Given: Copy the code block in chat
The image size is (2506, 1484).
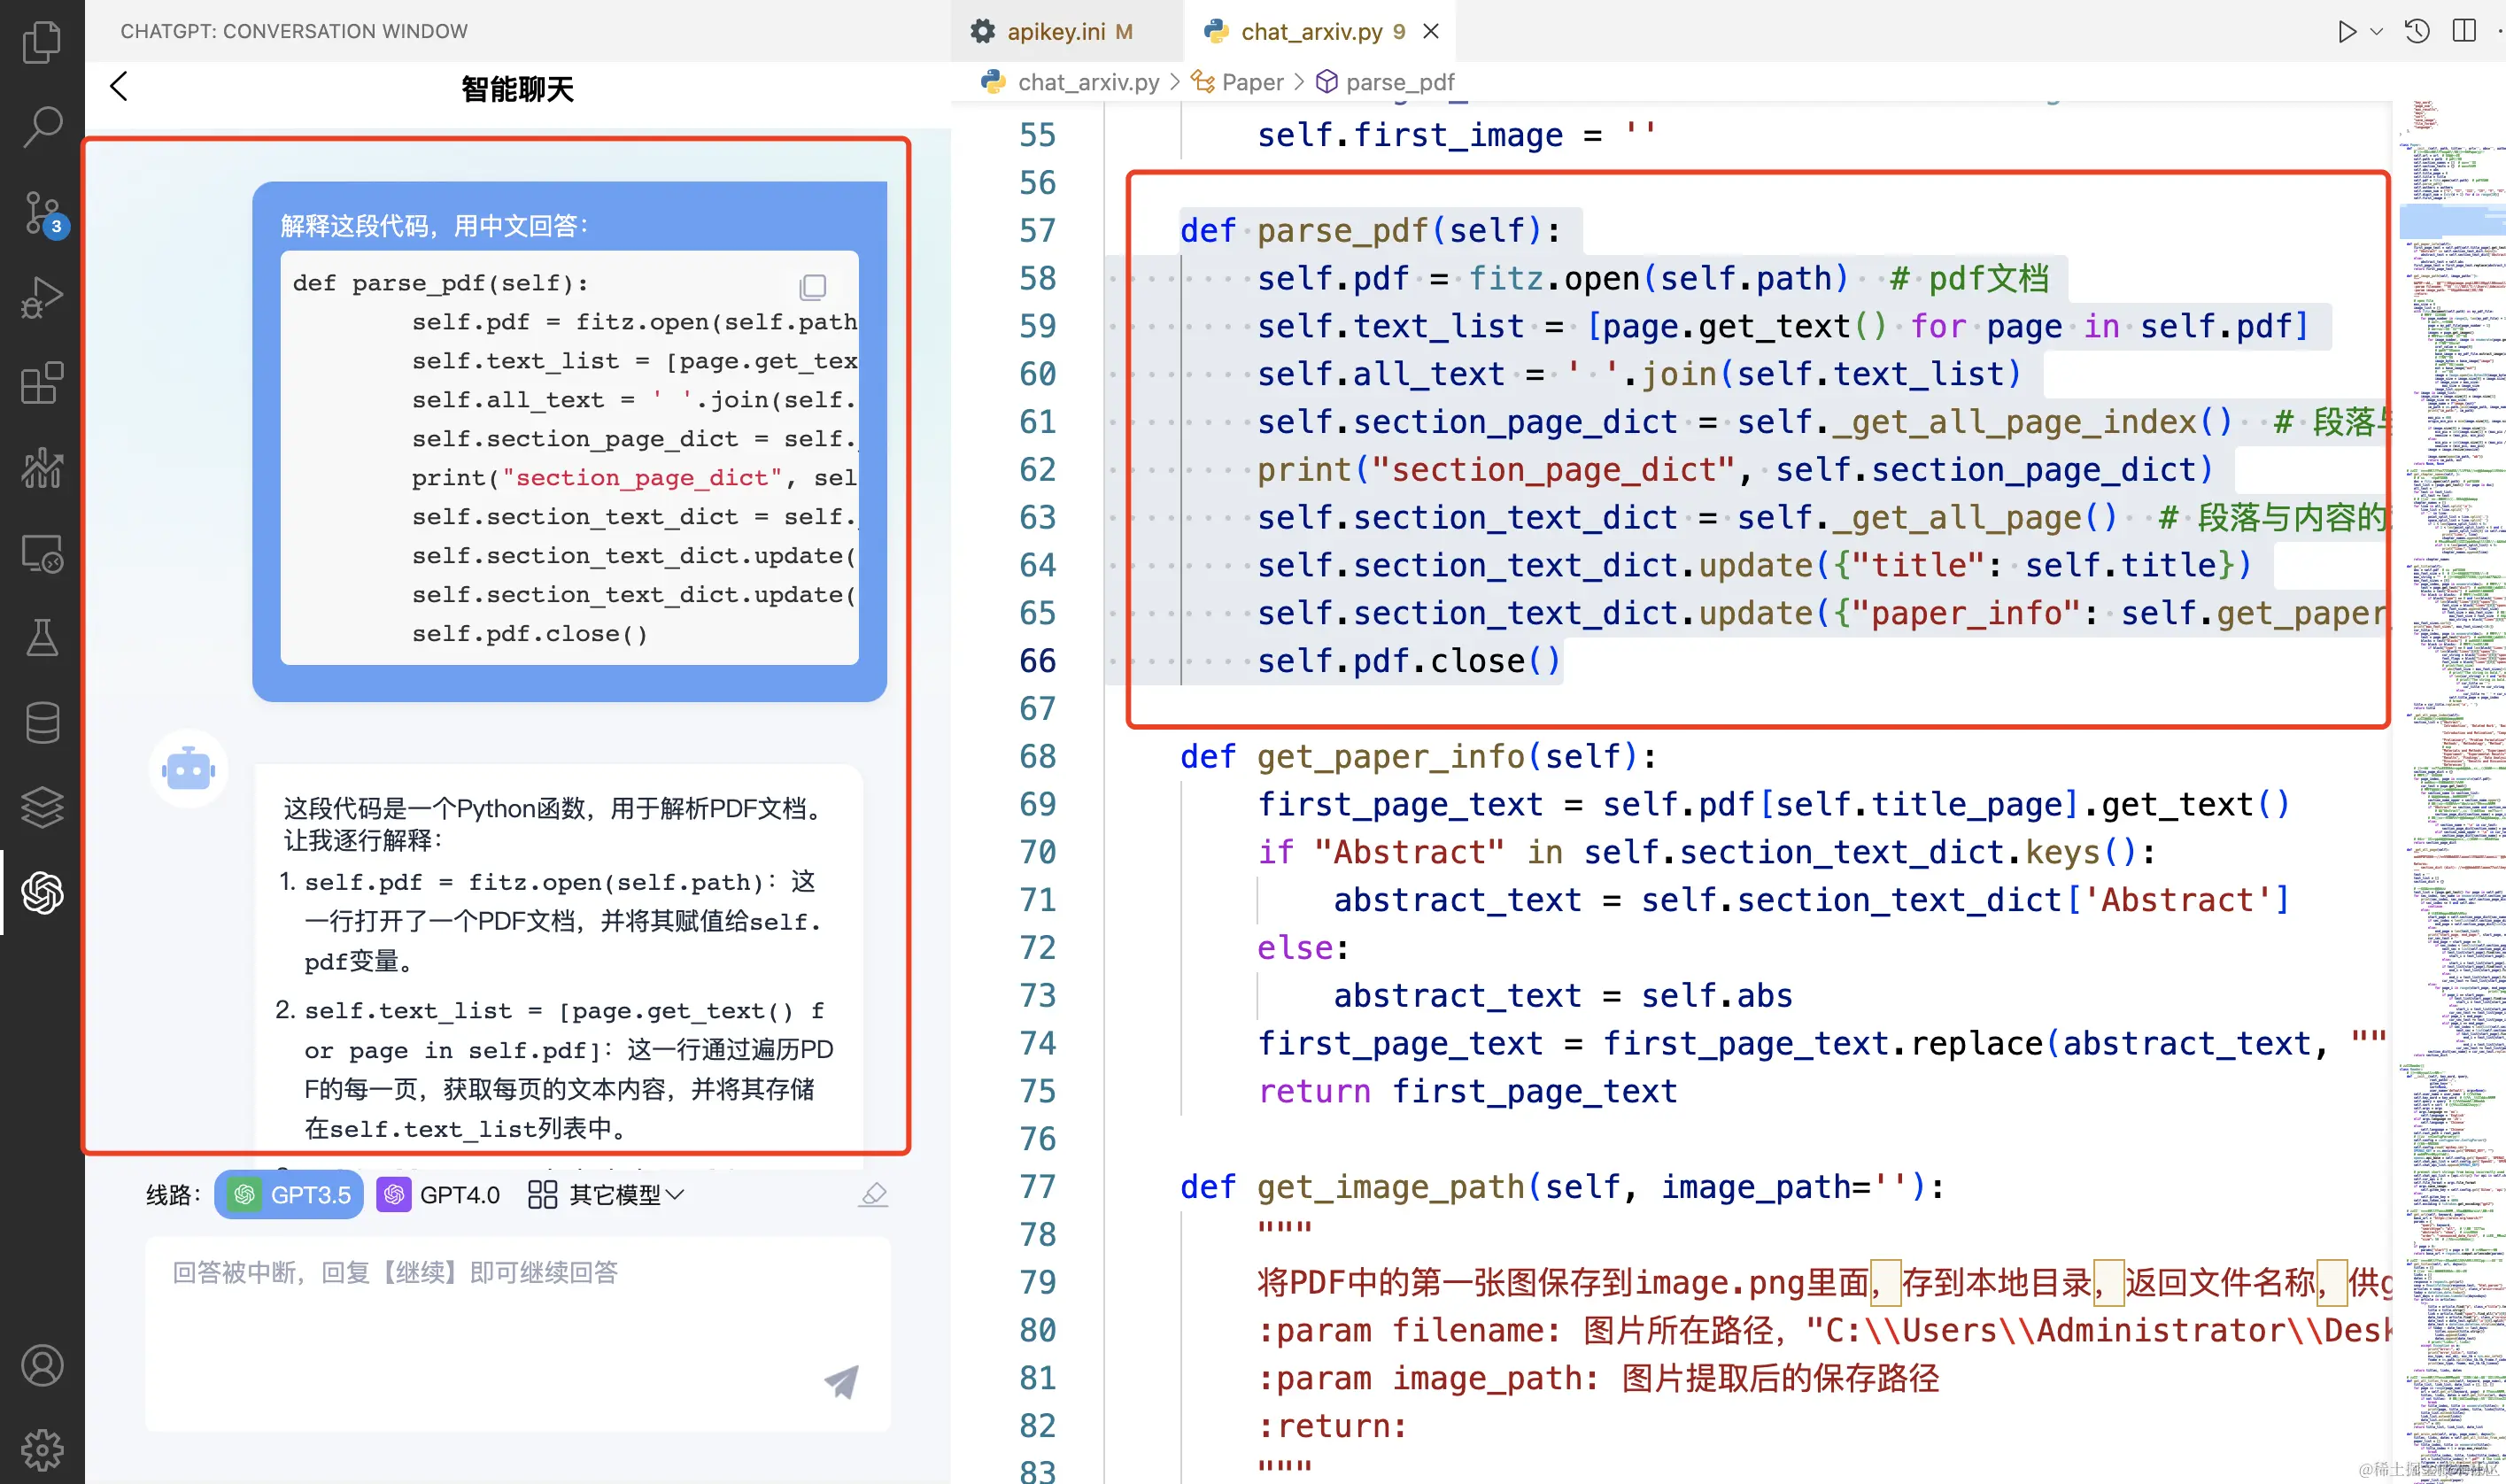Looking at the screenshot, I should 812,287.
